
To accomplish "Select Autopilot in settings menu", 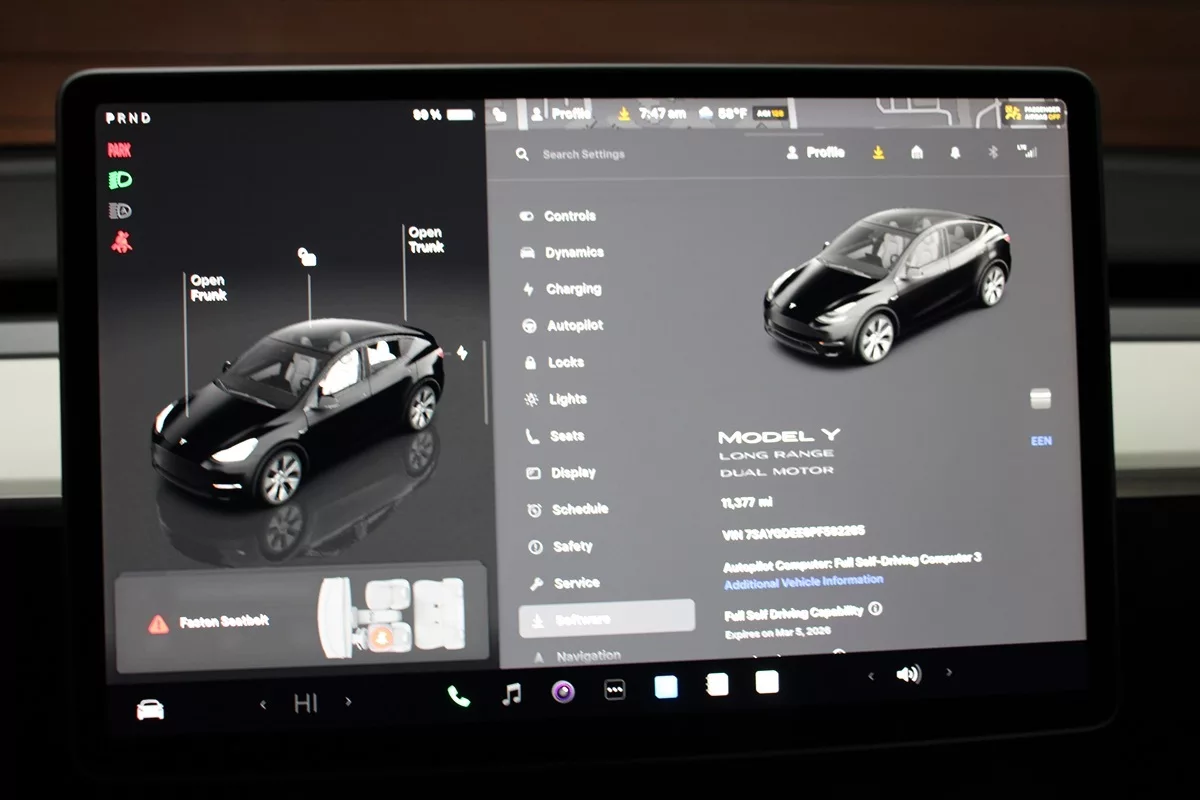I will click(x=574, y=326).
